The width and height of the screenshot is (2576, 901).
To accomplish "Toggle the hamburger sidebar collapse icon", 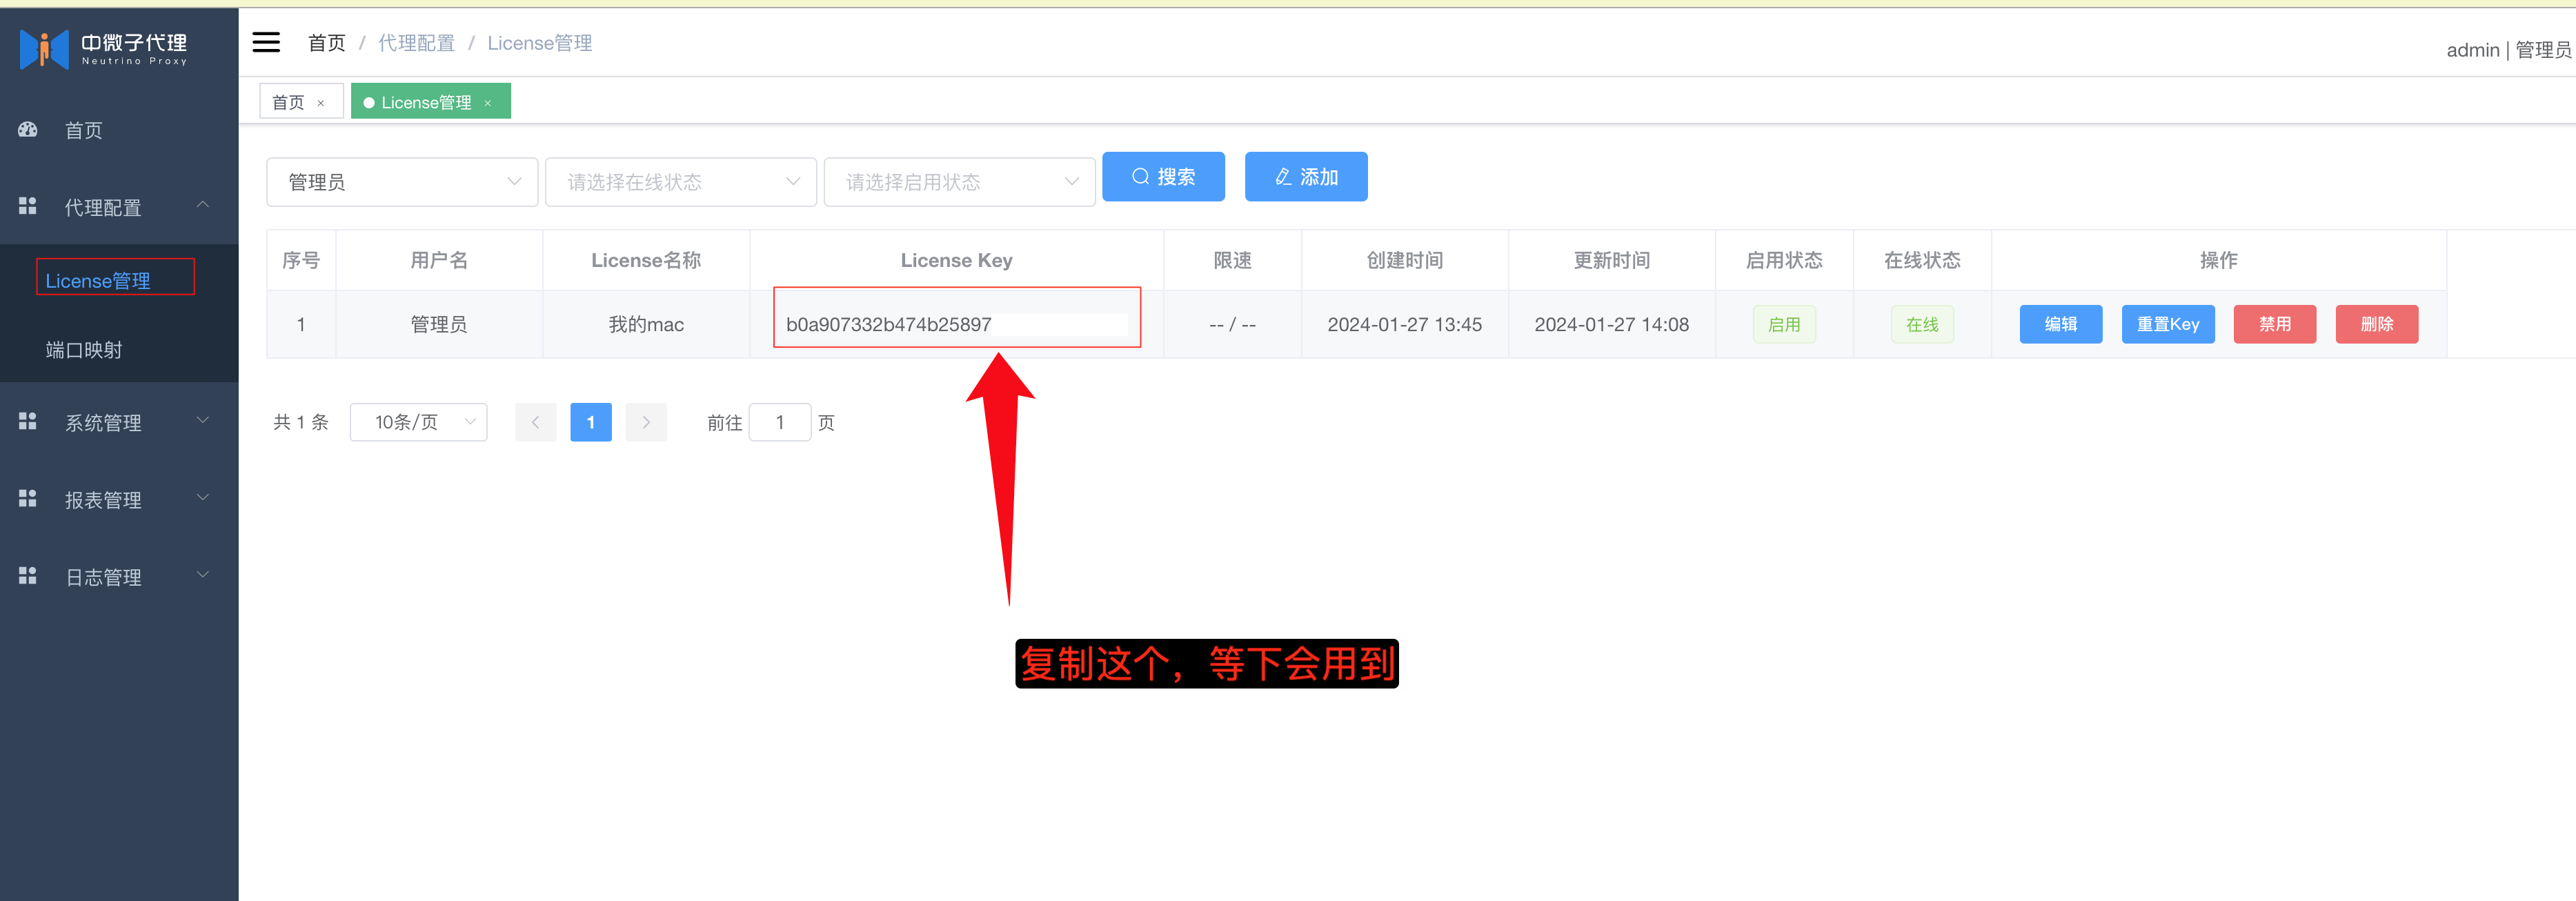I will point(266,42).
